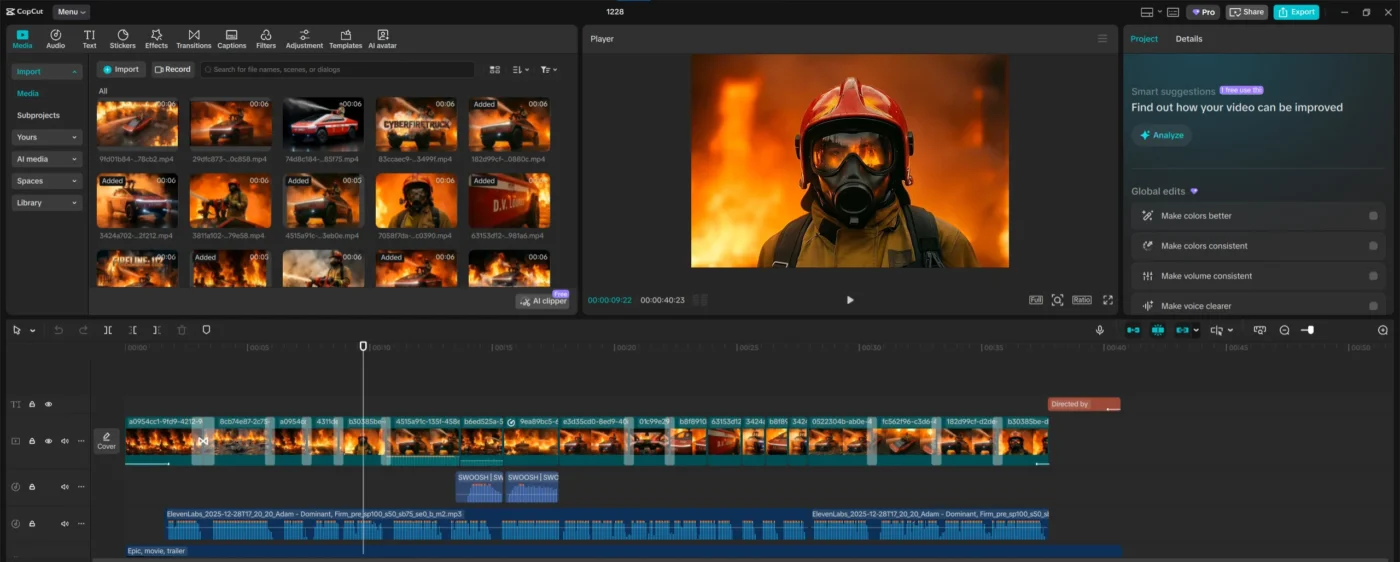Expand the Library section in sidebar
Image resolution: width=1400 pixels, height=562 pixels.
[x=46, y=203]
